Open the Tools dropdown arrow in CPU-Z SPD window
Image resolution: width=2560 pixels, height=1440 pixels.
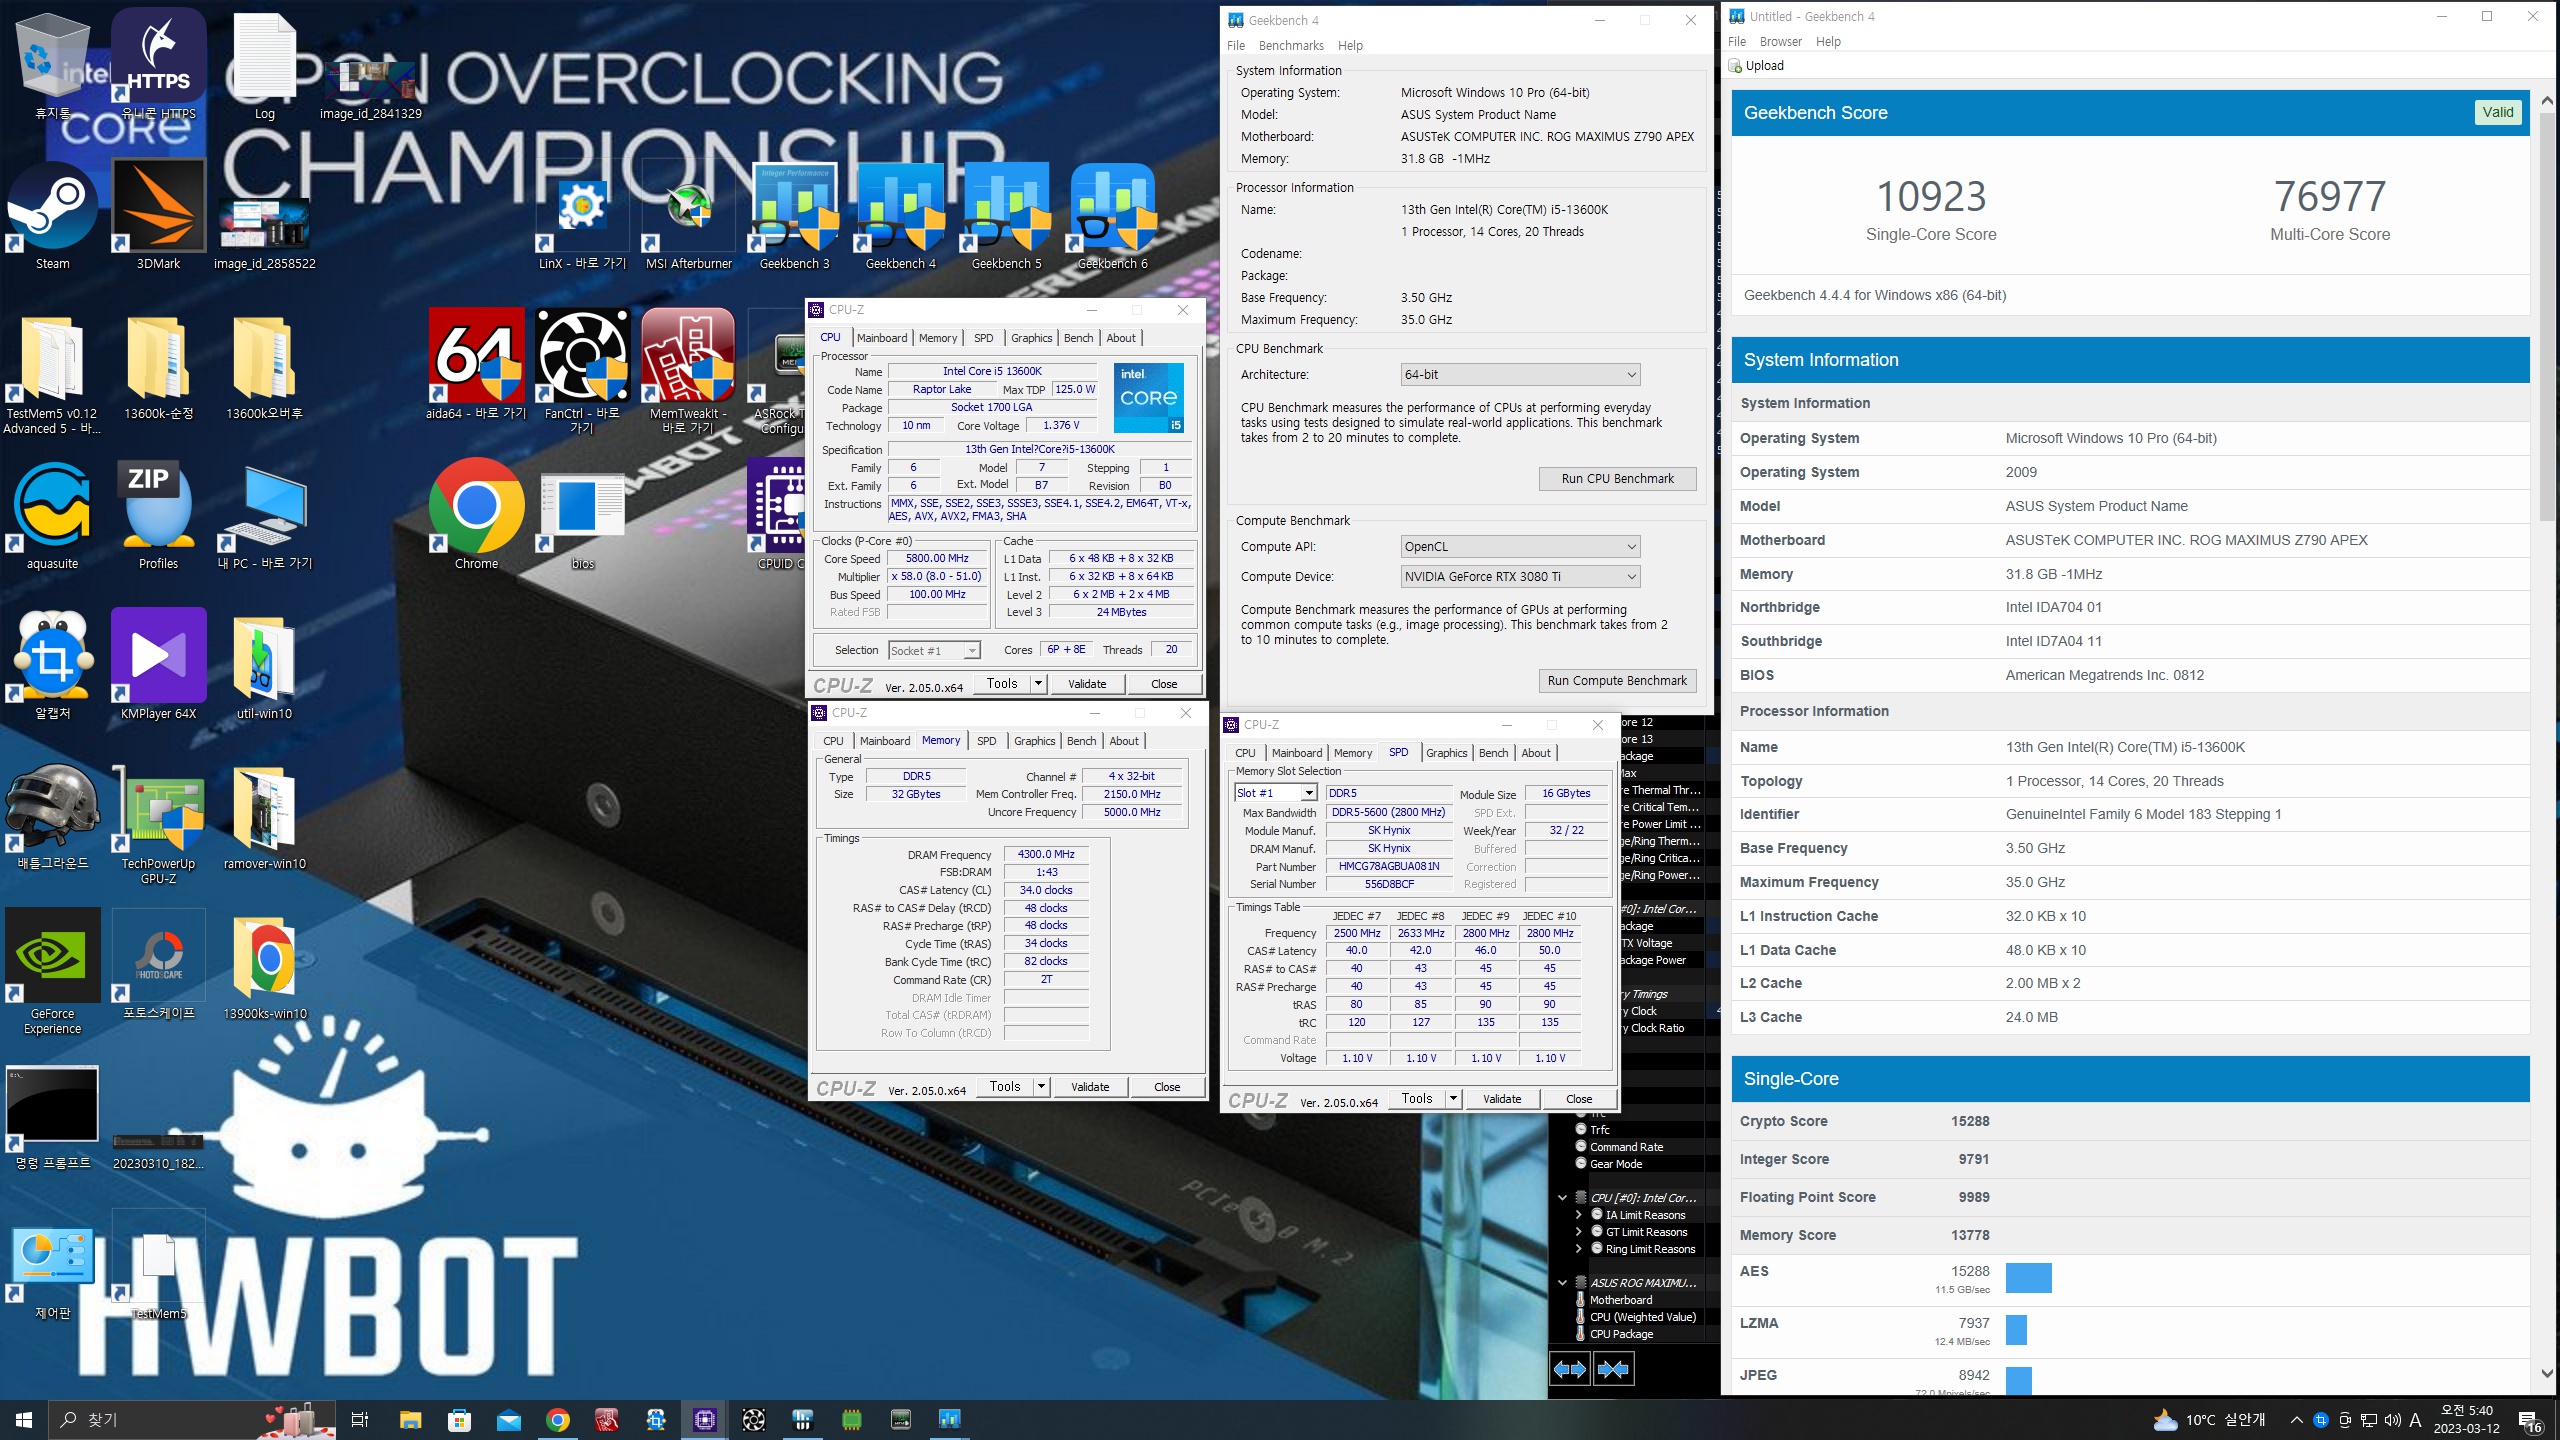tap(1454, 1099)
